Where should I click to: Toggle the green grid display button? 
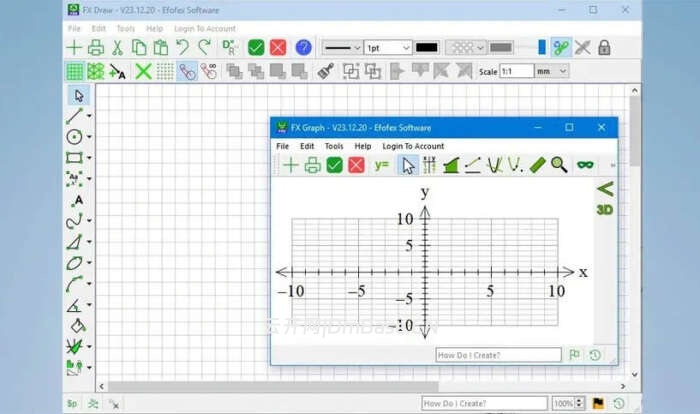[75, 72]
